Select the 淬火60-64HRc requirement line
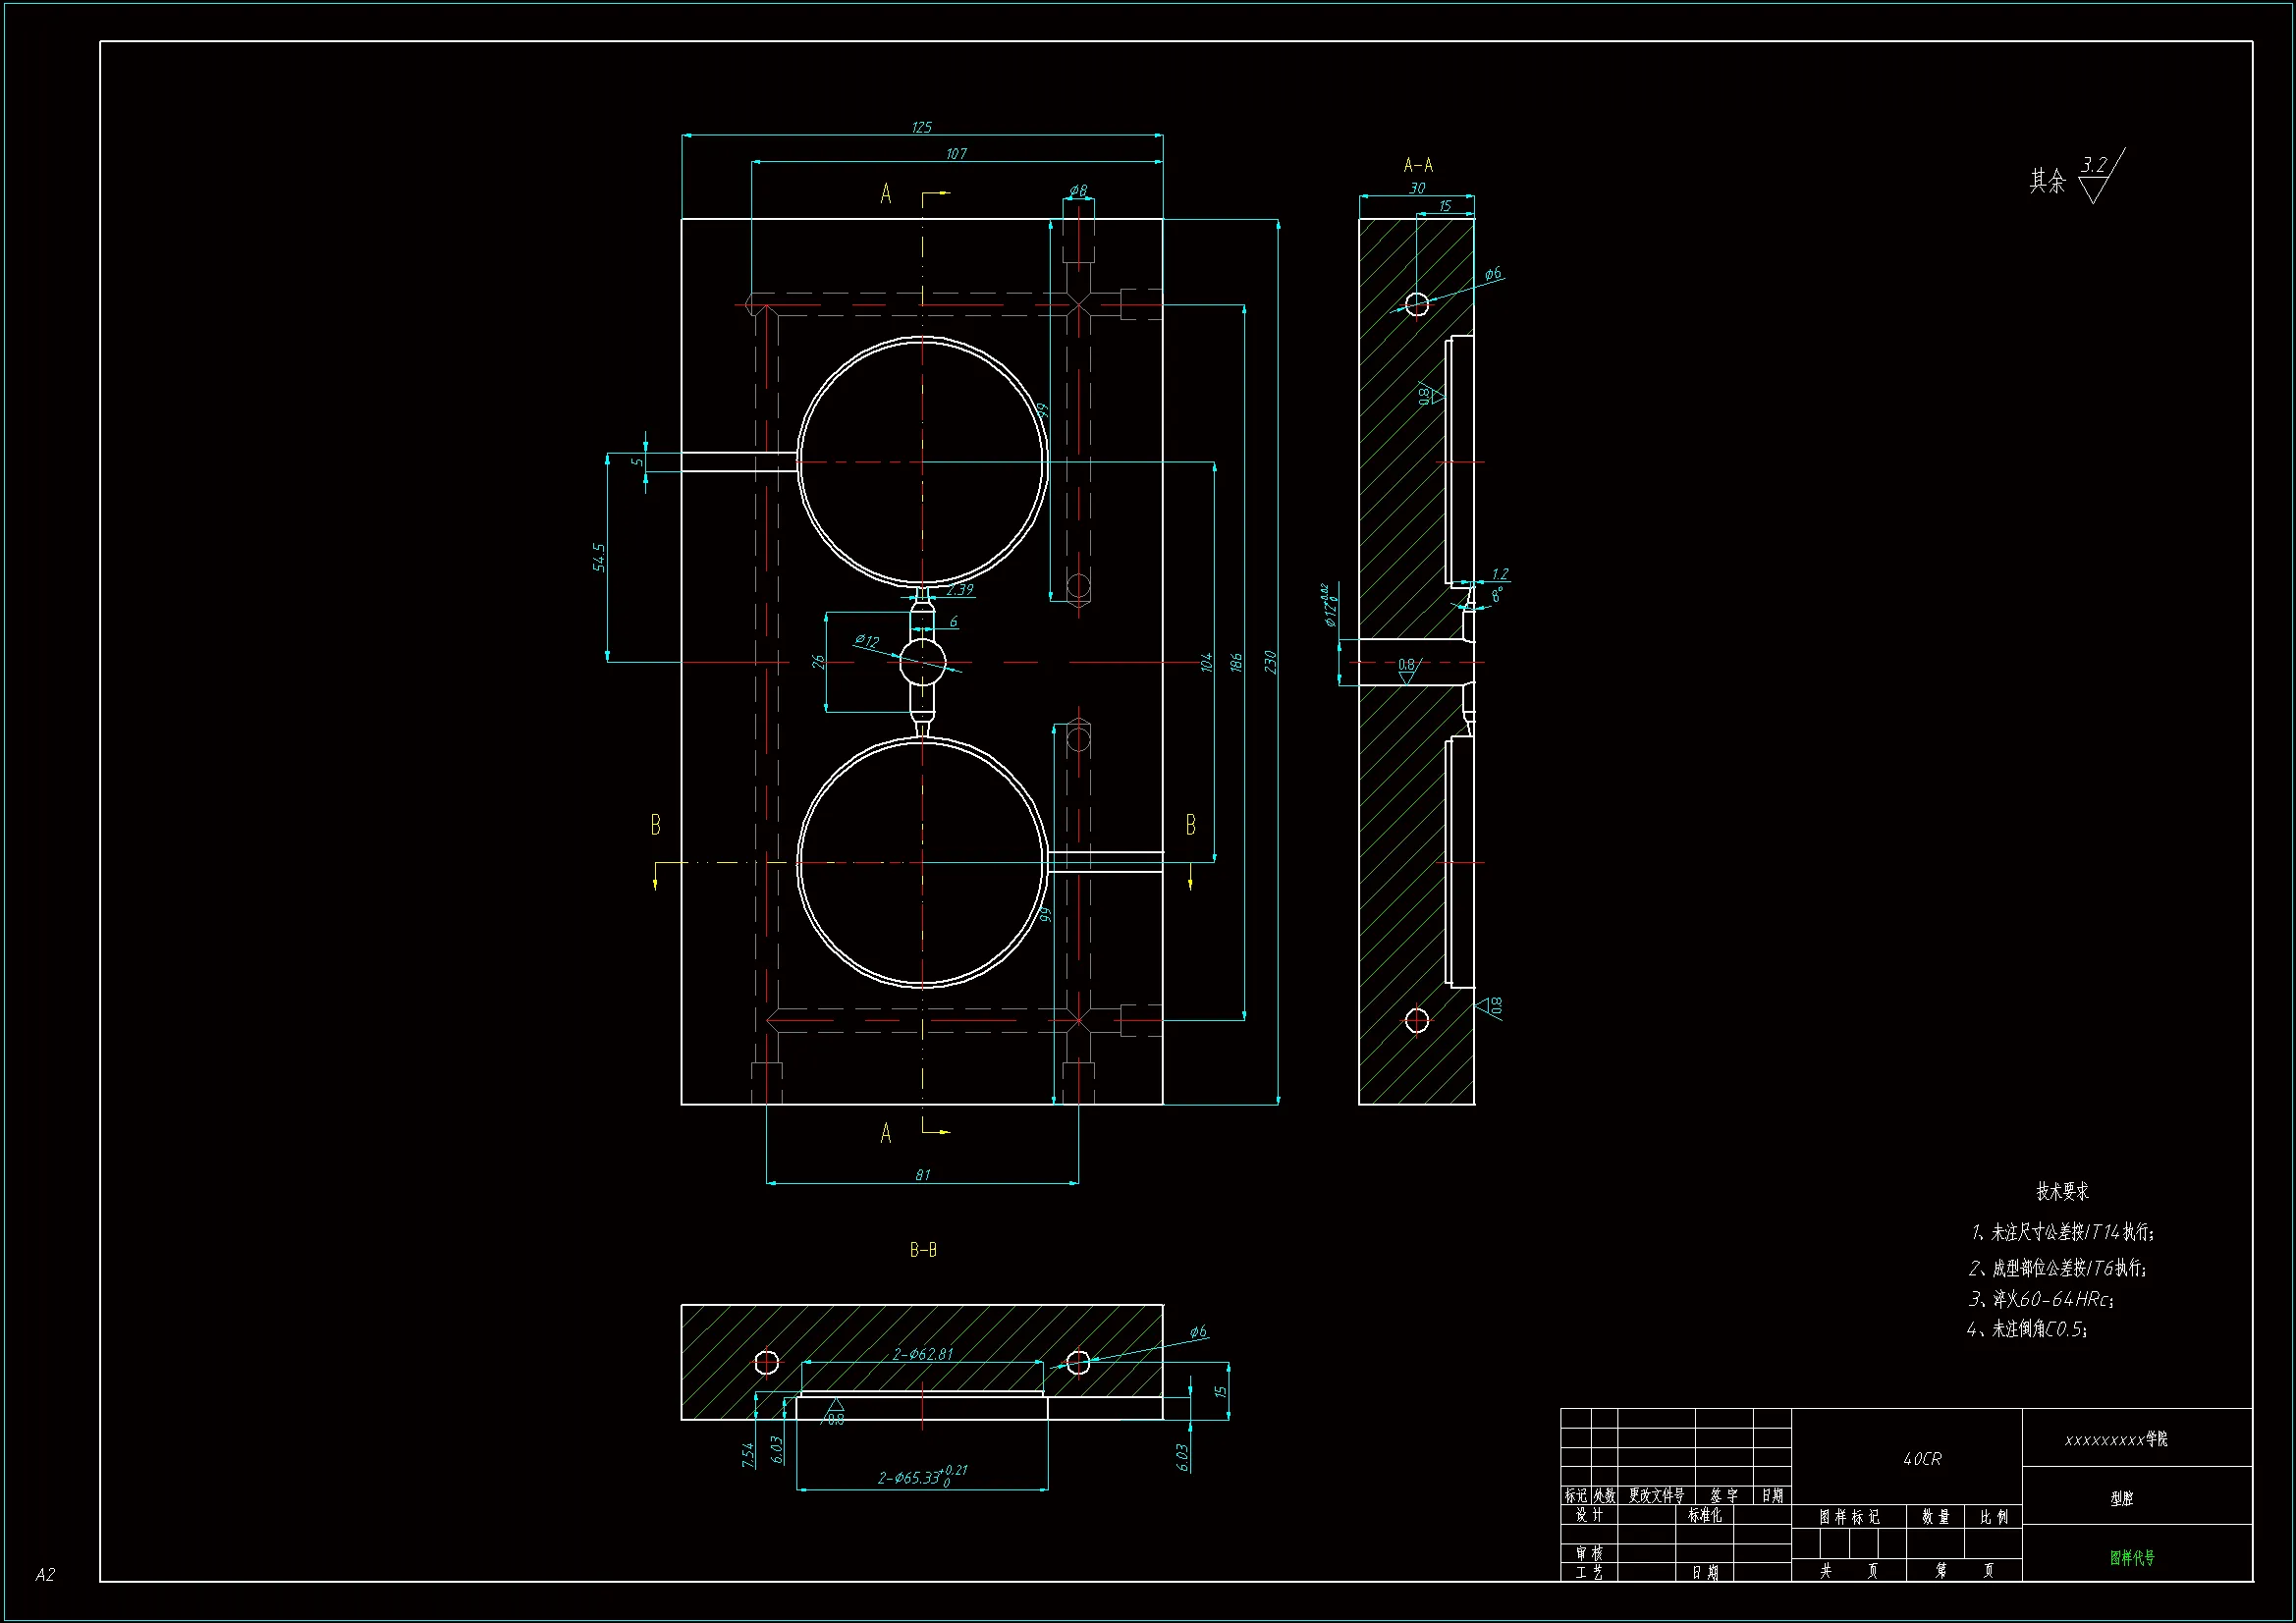 pyautogui.click(x=2040, y=1299)
